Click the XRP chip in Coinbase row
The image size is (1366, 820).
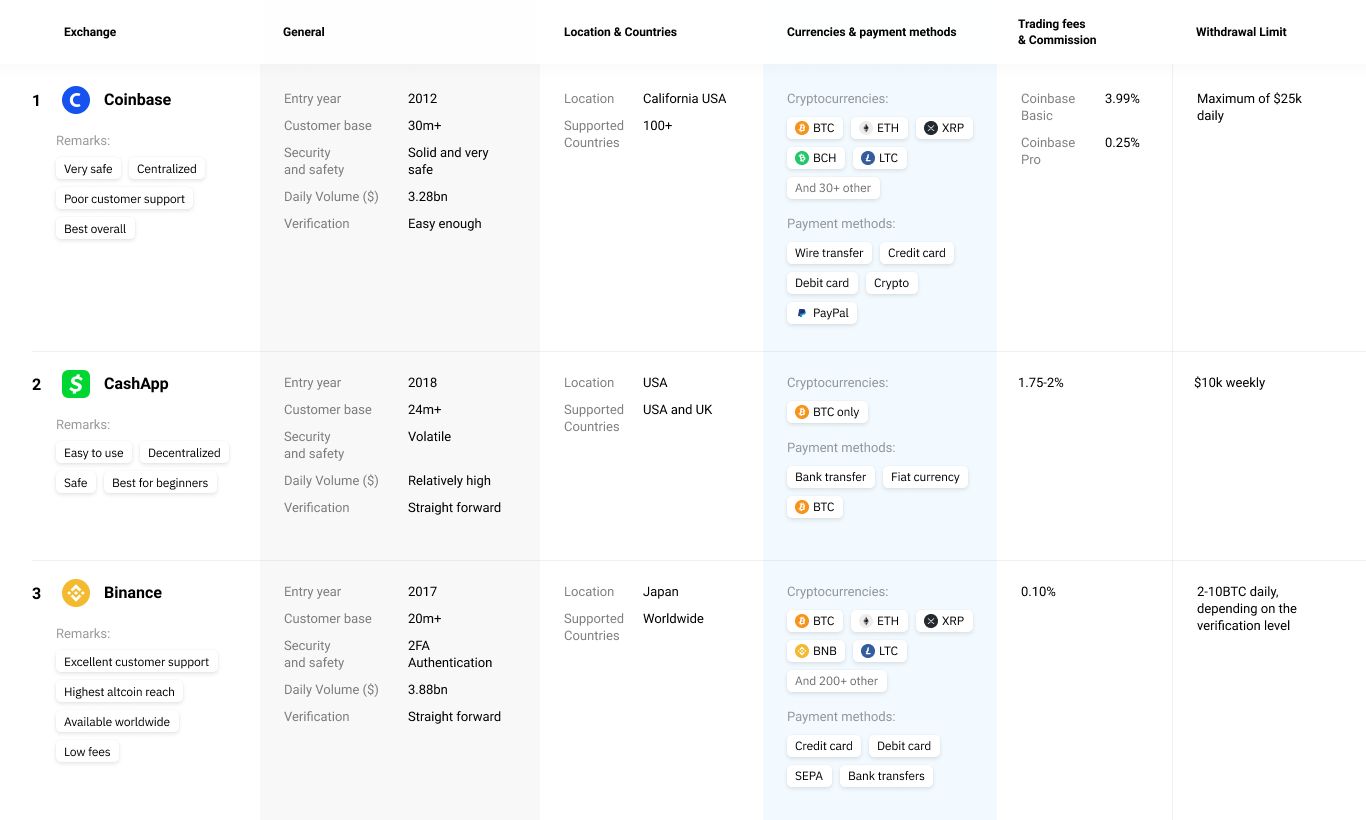coord(944,128)
